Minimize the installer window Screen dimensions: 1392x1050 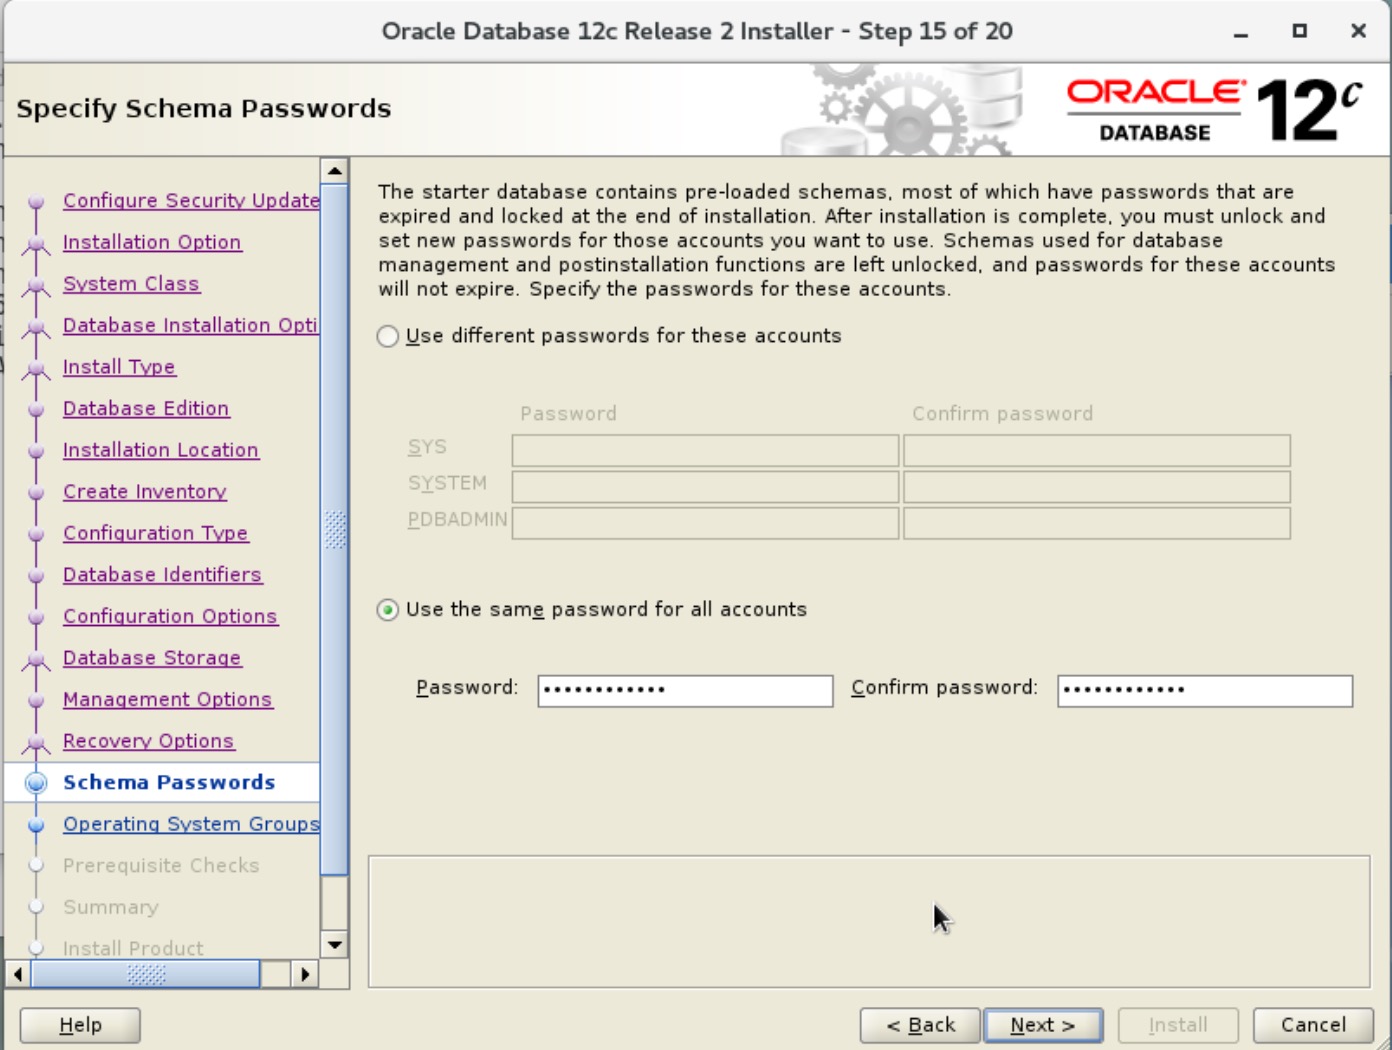(1241, 32)
